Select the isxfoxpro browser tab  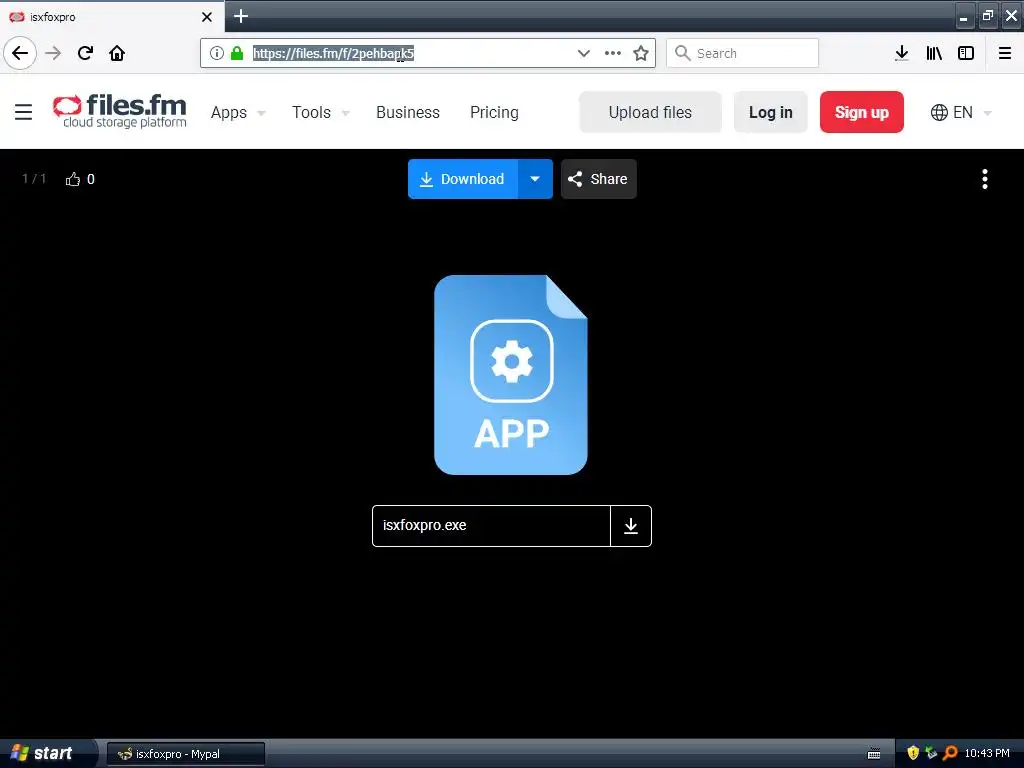[111, 16]
